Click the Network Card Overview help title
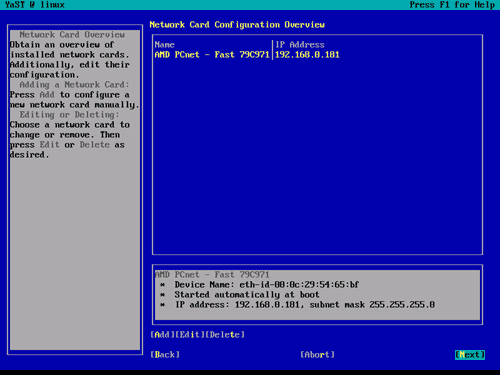The width and height of the screenshot is (500, 375). (x=72, y=35)
